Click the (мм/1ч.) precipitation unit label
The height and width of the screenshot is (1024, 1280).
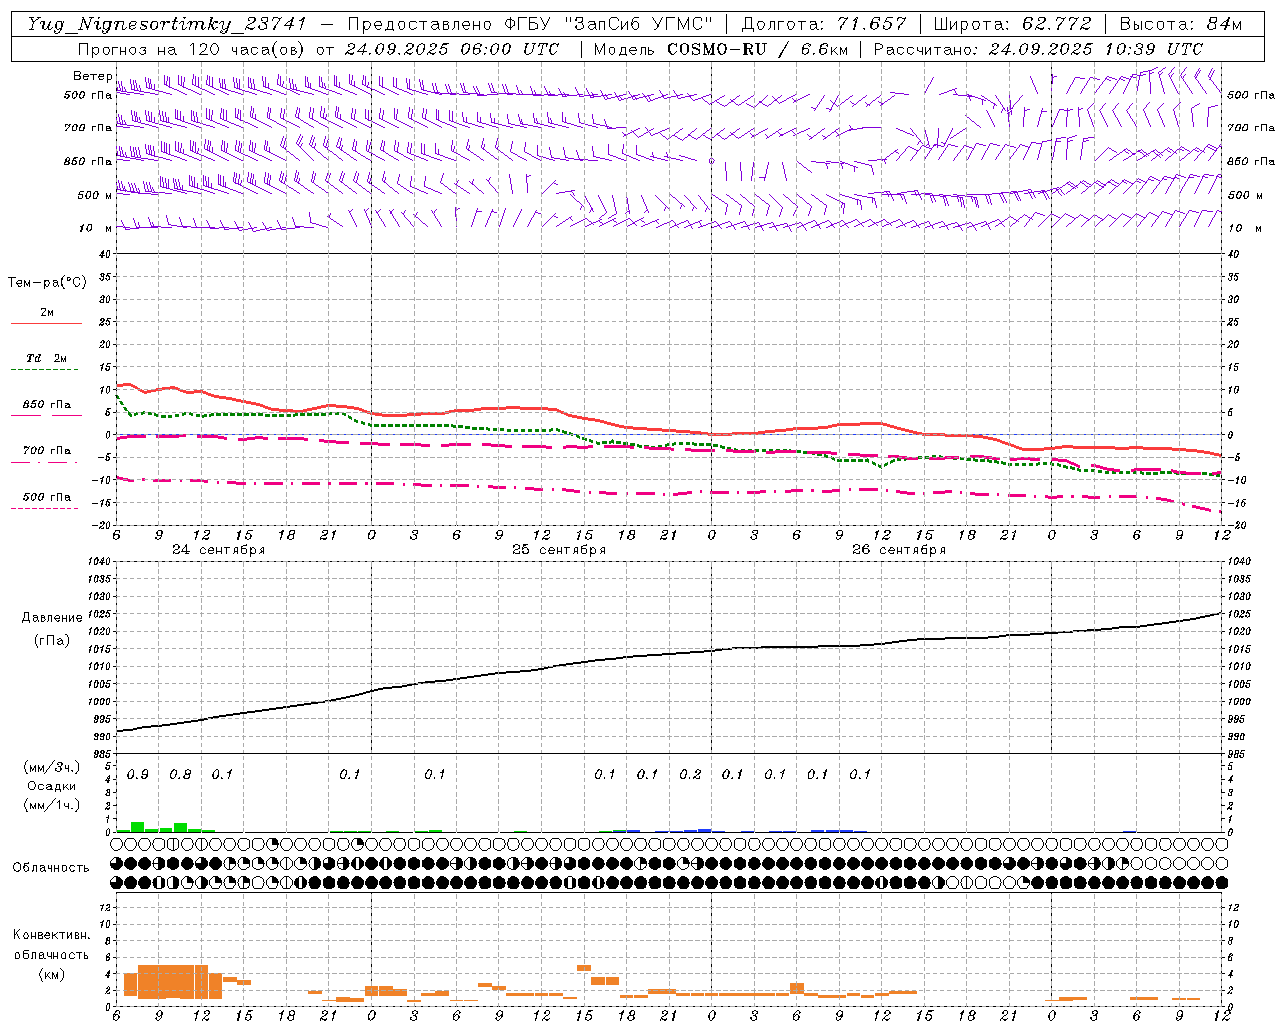click(x=52, y=804)
